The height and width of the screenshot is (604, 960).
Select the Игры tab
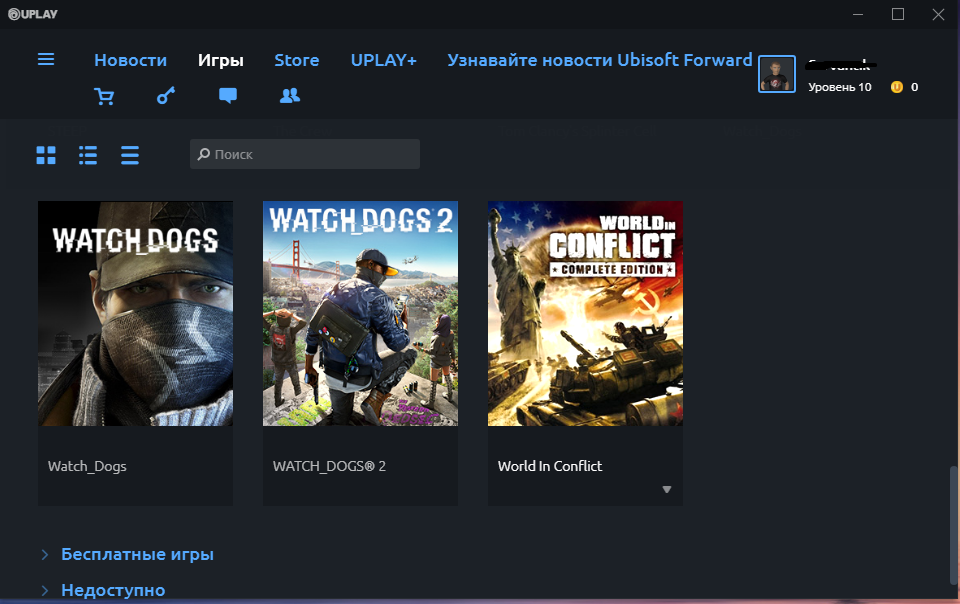(220, 60)
